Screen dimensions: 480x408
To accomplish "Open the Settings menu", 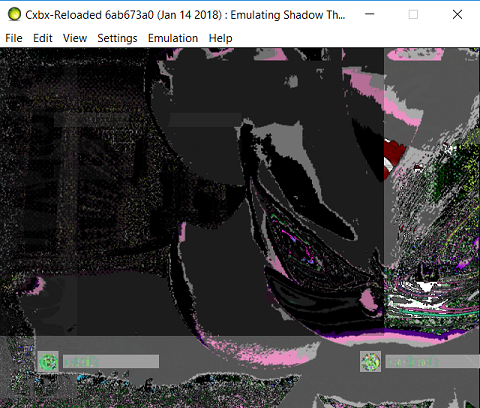I will point(117,38).
